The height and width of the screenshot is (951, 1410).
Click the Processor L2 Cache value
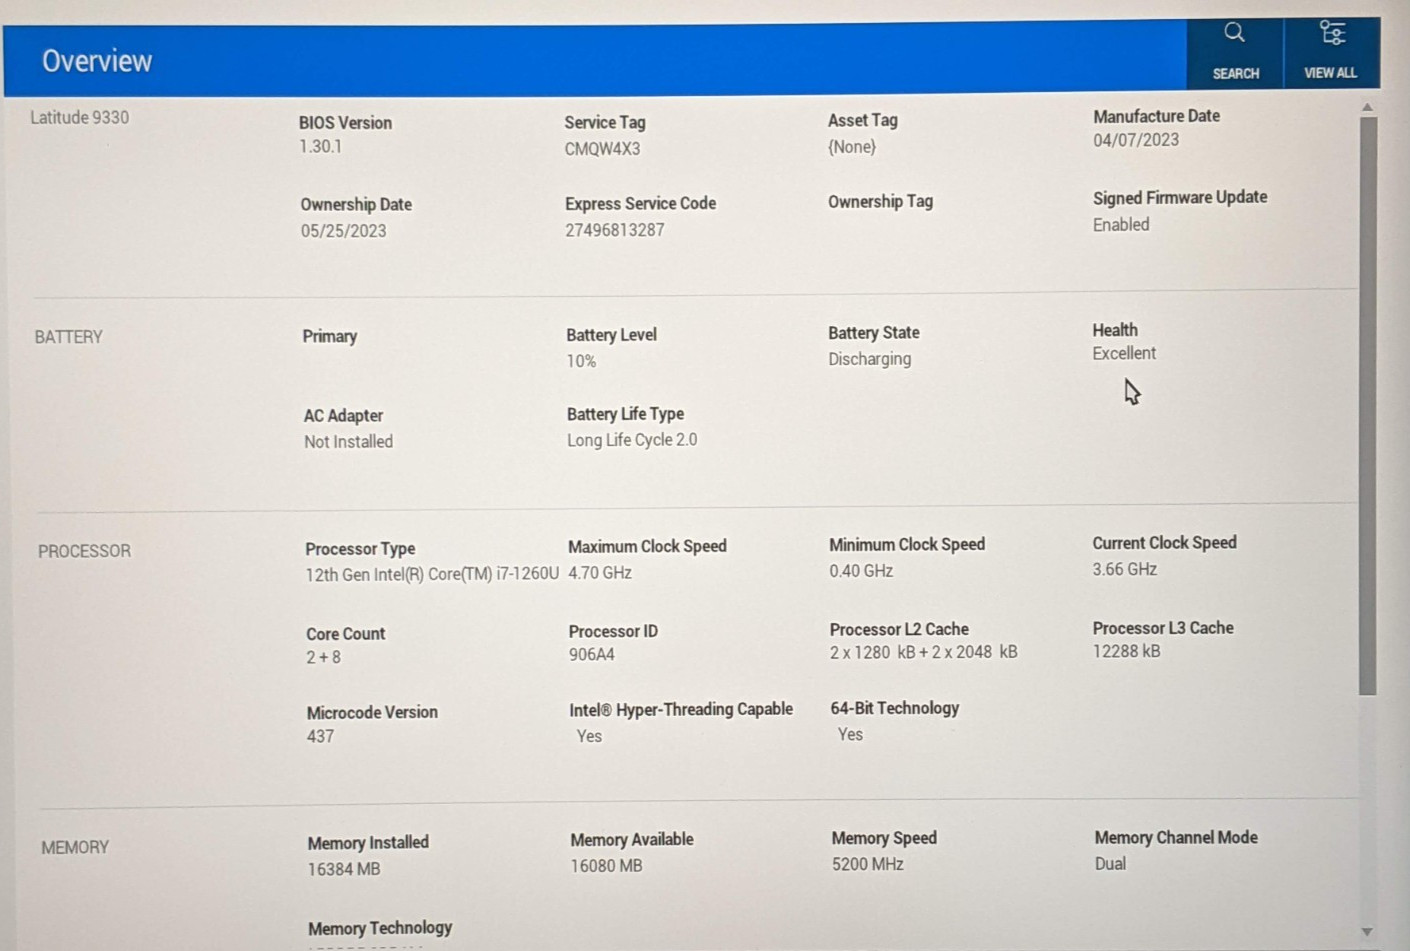[x=923, y=652]
